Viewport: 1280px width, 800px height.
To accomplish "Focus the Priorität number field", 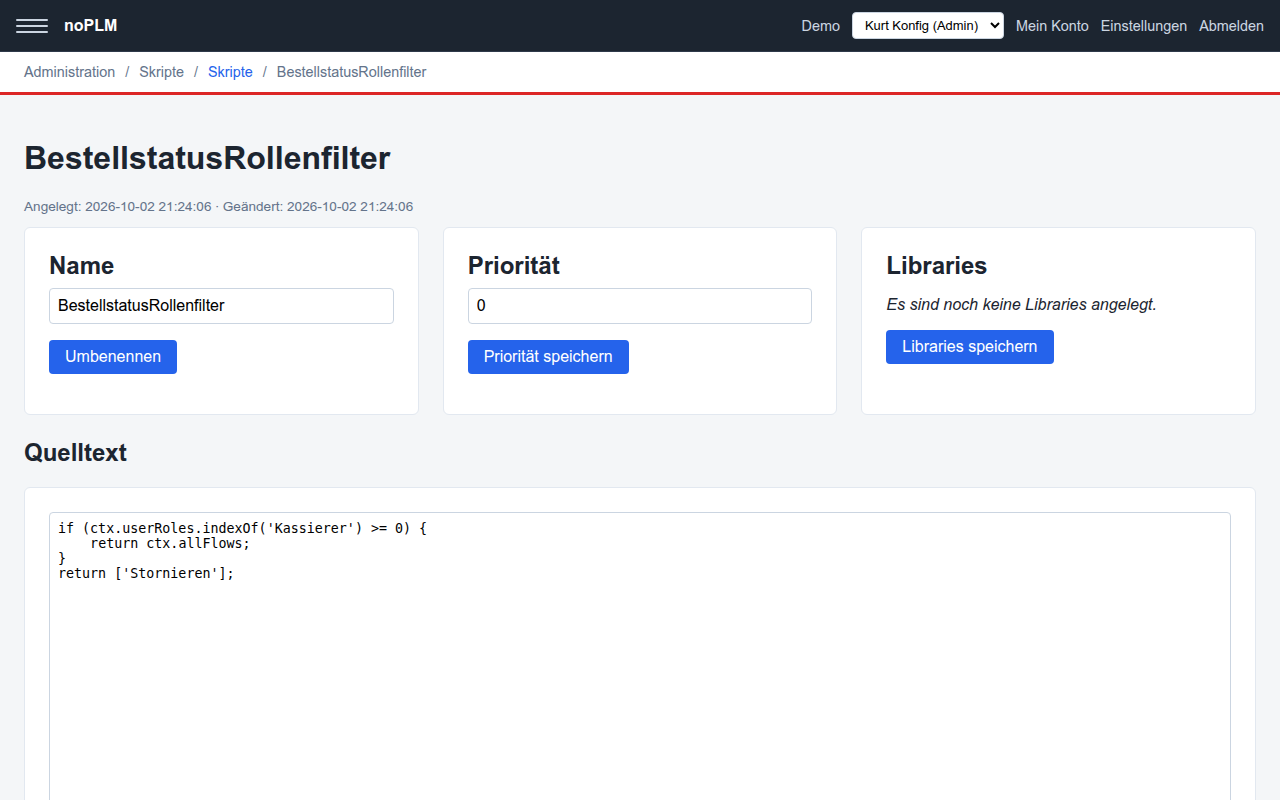I will click(640, 306).
